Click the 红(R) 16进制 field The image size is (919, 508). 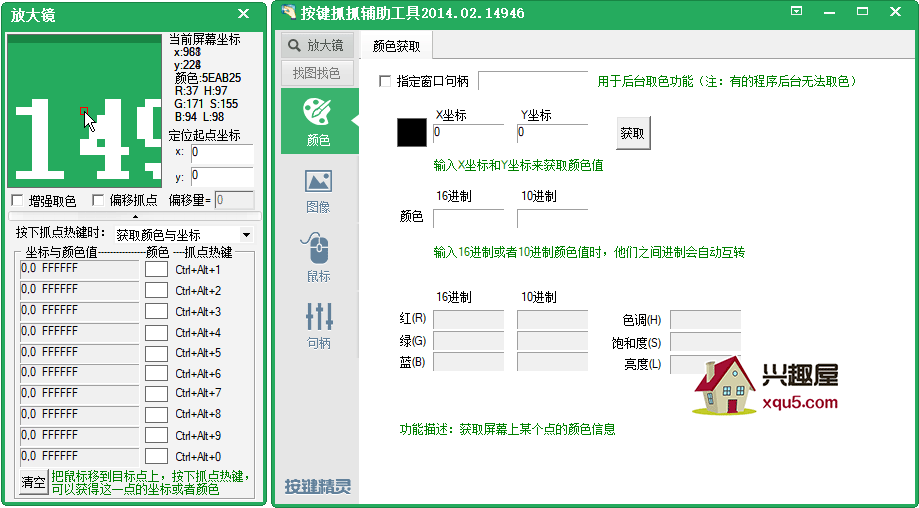(x=468, y=320)
